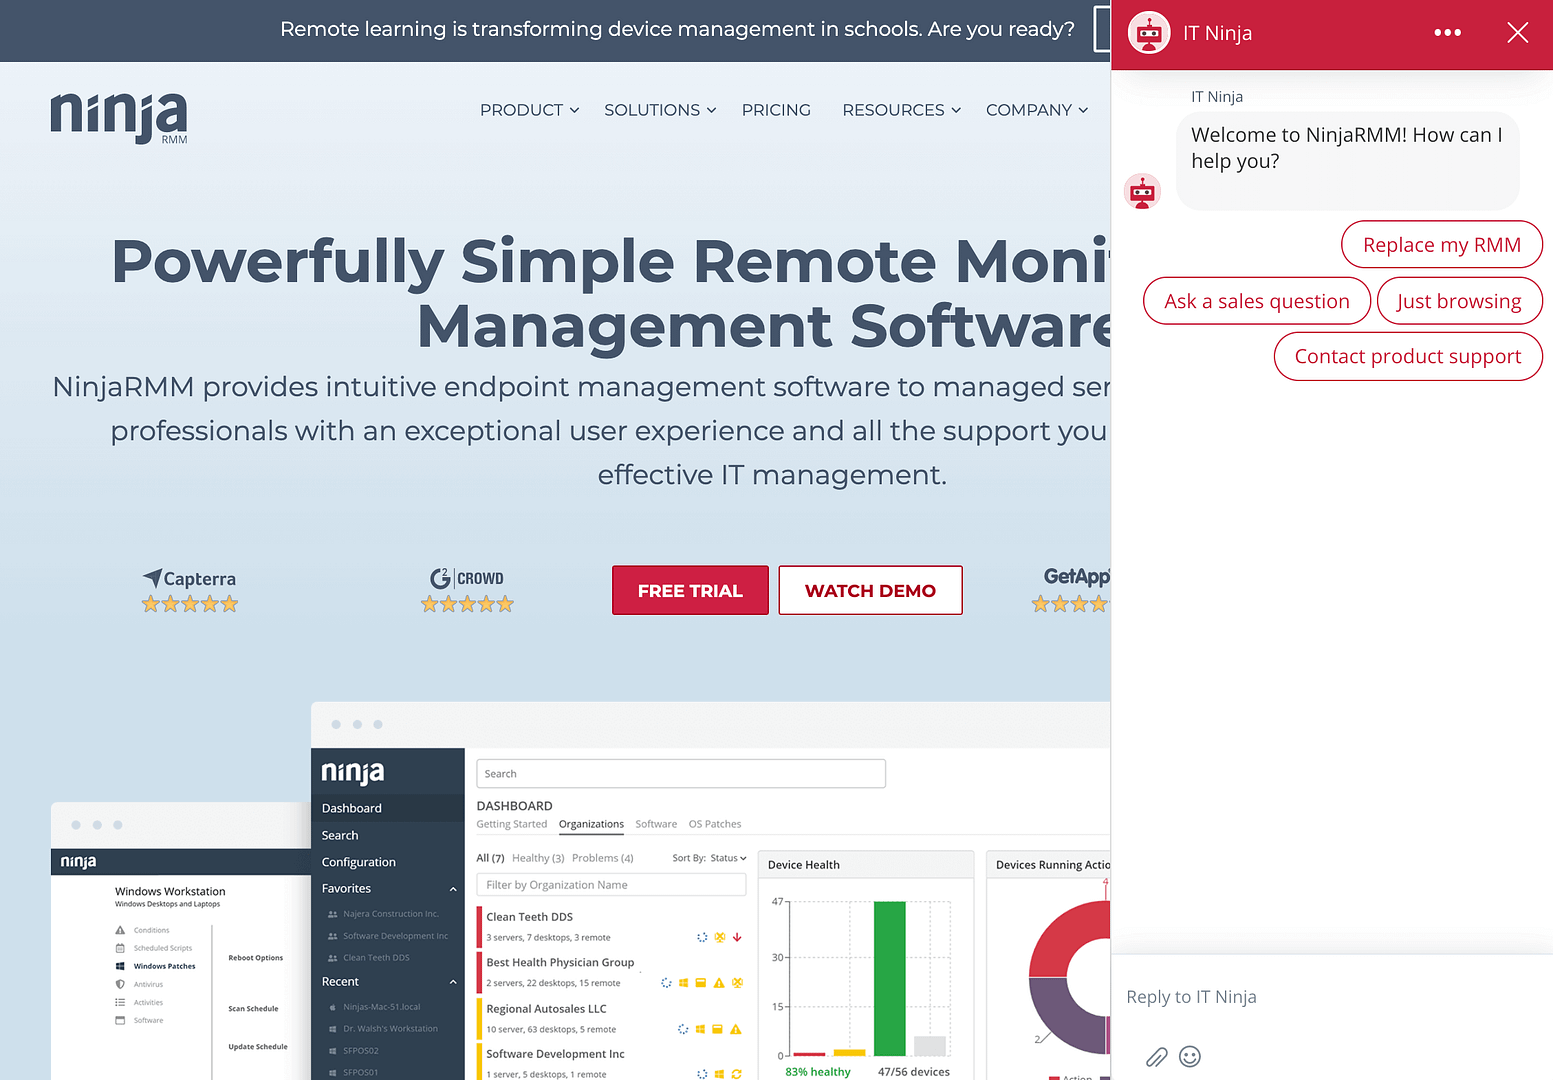Click the FREE TRIAL button
This screenshot has width=1553, height=1080.
[x=690, y=590]
